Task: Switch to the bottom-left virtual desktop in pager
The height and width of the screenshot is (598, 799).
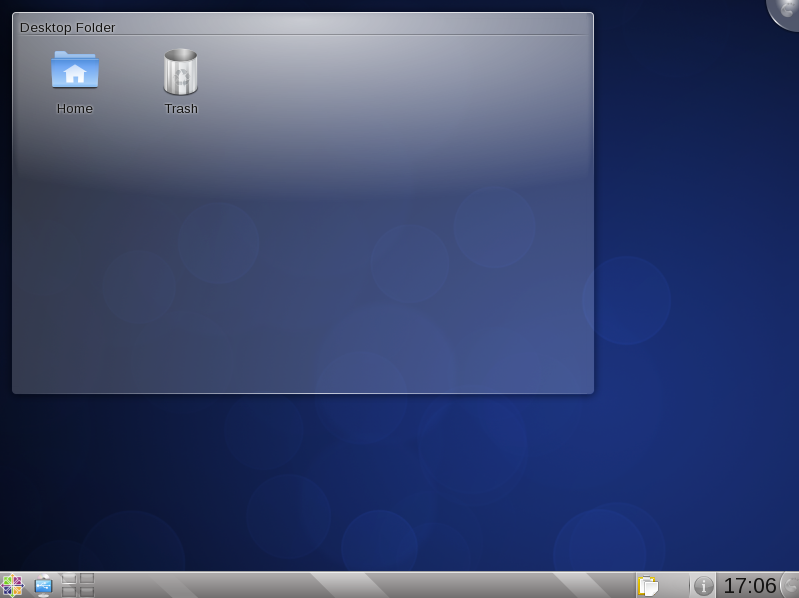Action: click(69, 591)
